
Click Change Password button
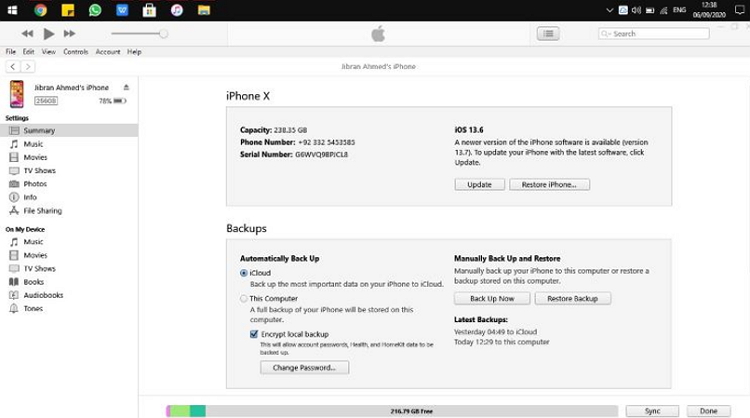304,368
